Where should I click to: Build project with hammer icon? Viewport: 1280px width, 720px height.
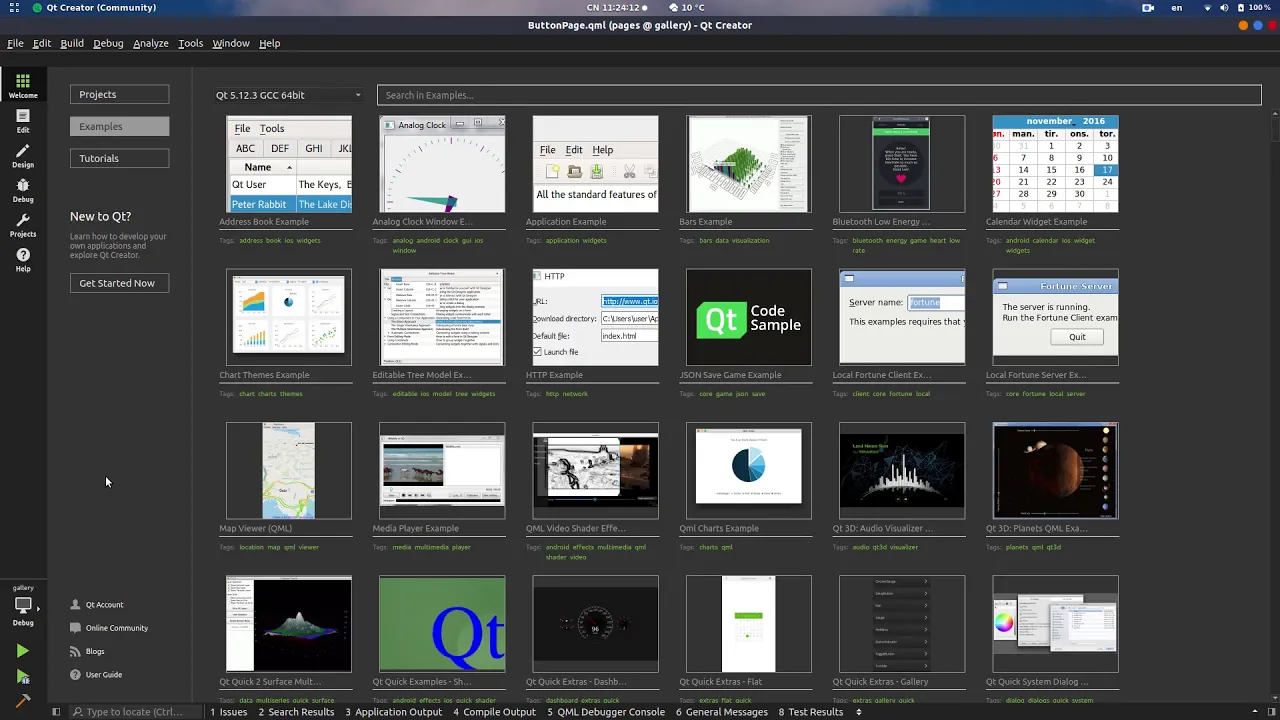tap(22, 700)
